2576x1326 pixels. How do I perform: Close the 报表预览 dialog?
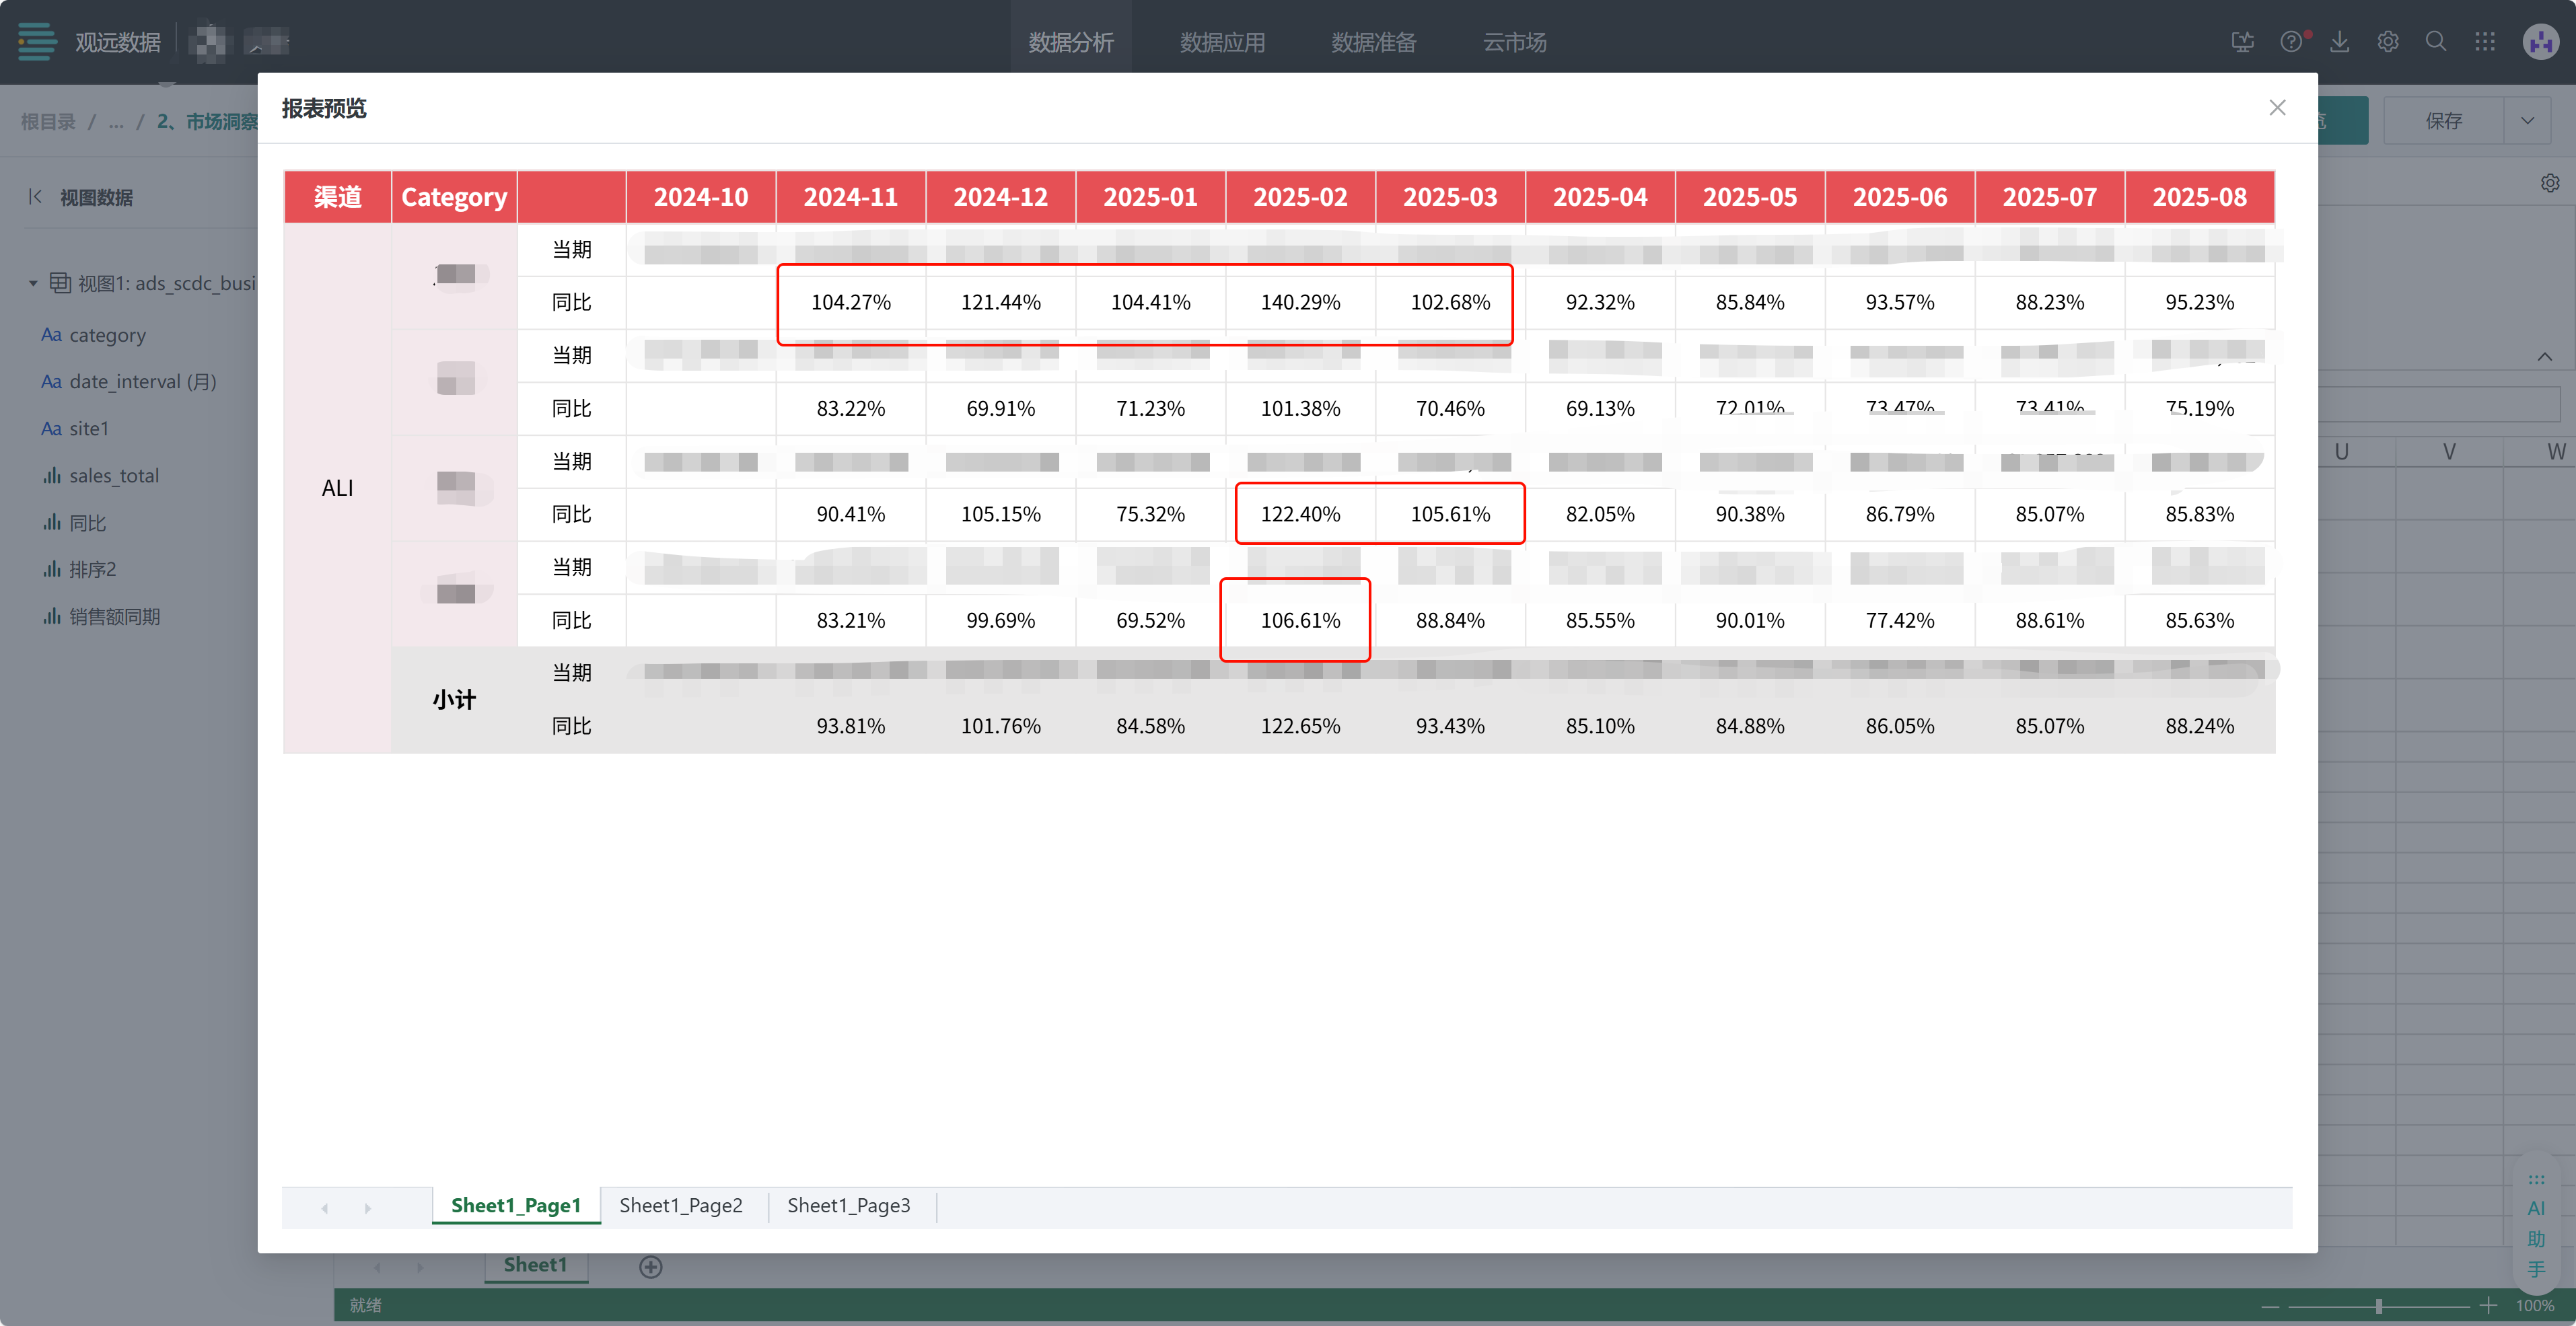point(2277,108)
